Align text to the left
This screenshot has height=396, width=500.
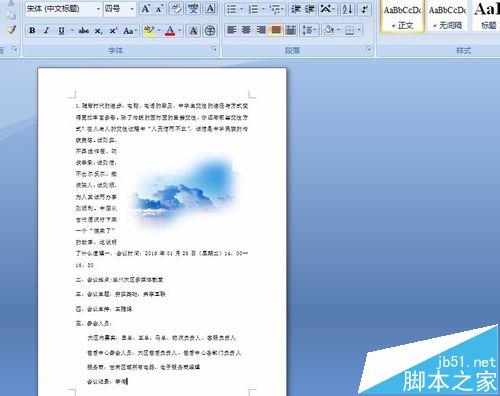tap(231, 30)
